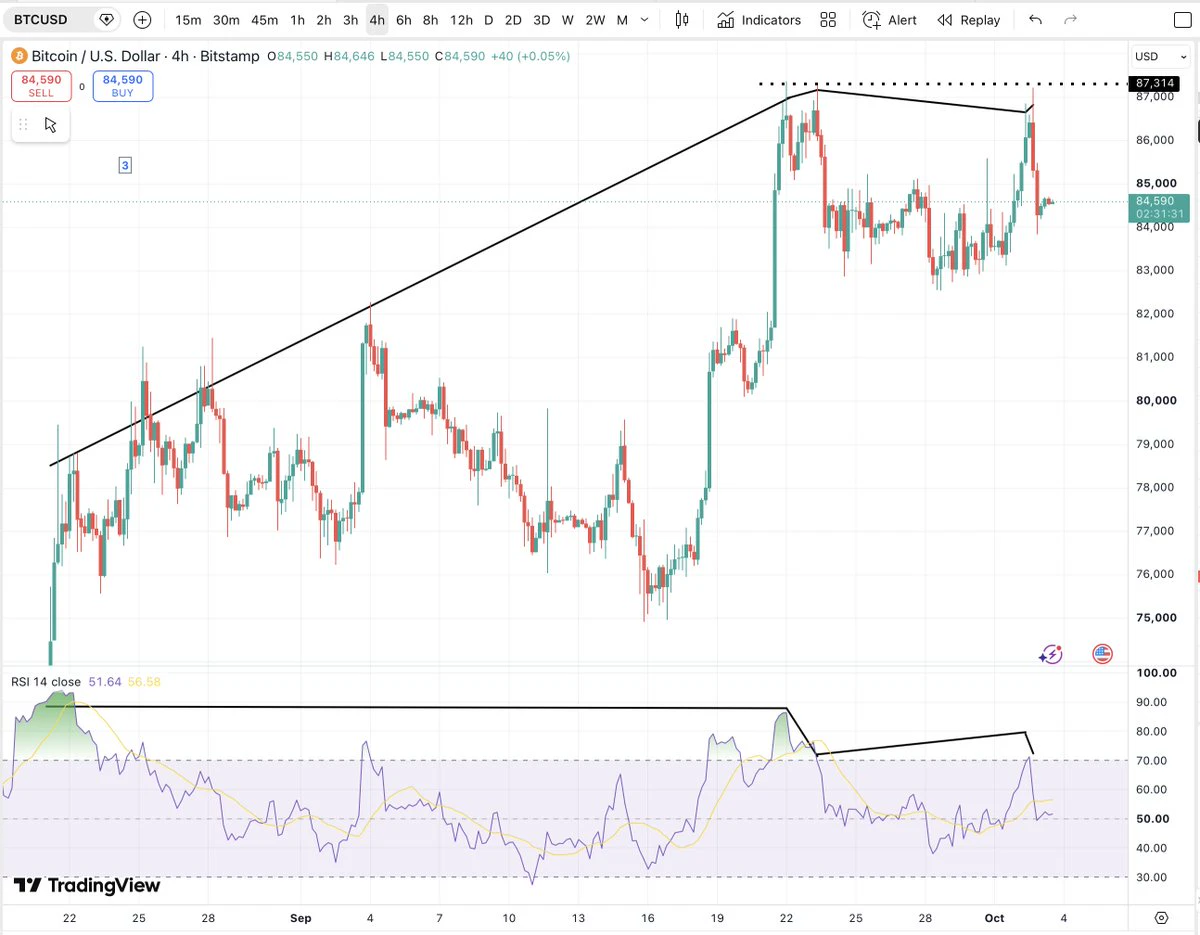The image size is (1200, 935).
Task: Open the candlestick chart type selector
Action: point(683,20)
